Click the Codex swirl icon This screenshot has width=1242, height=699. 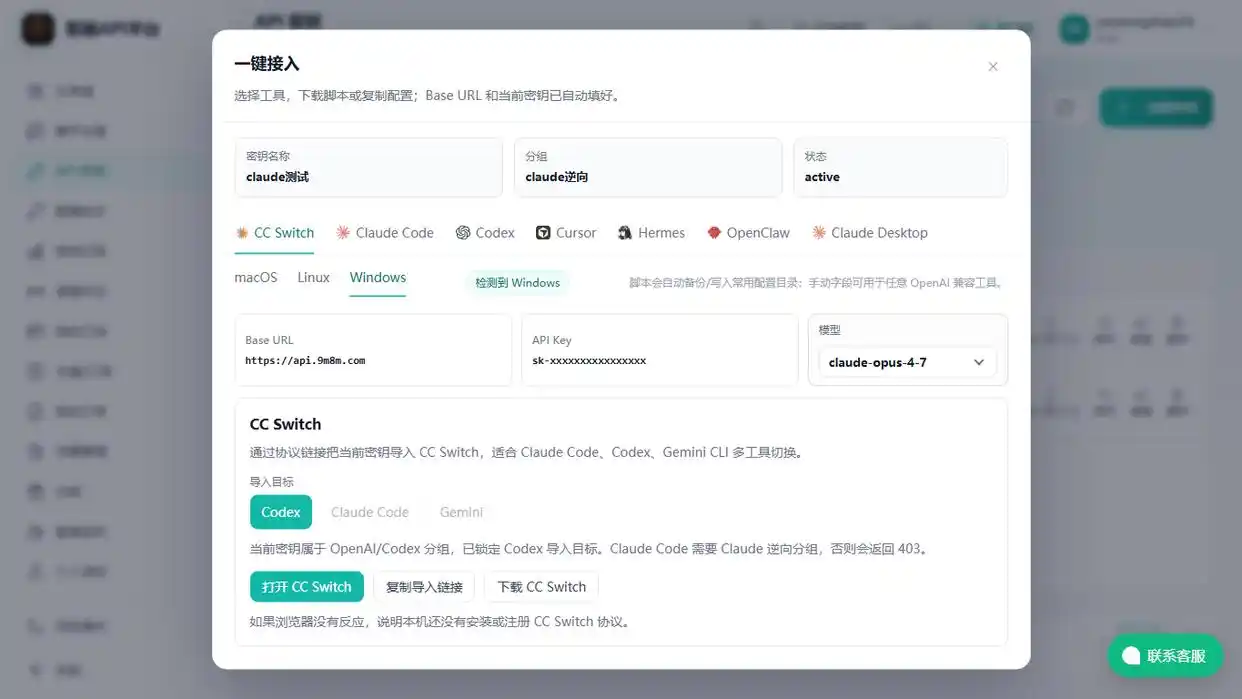(463, 233)
